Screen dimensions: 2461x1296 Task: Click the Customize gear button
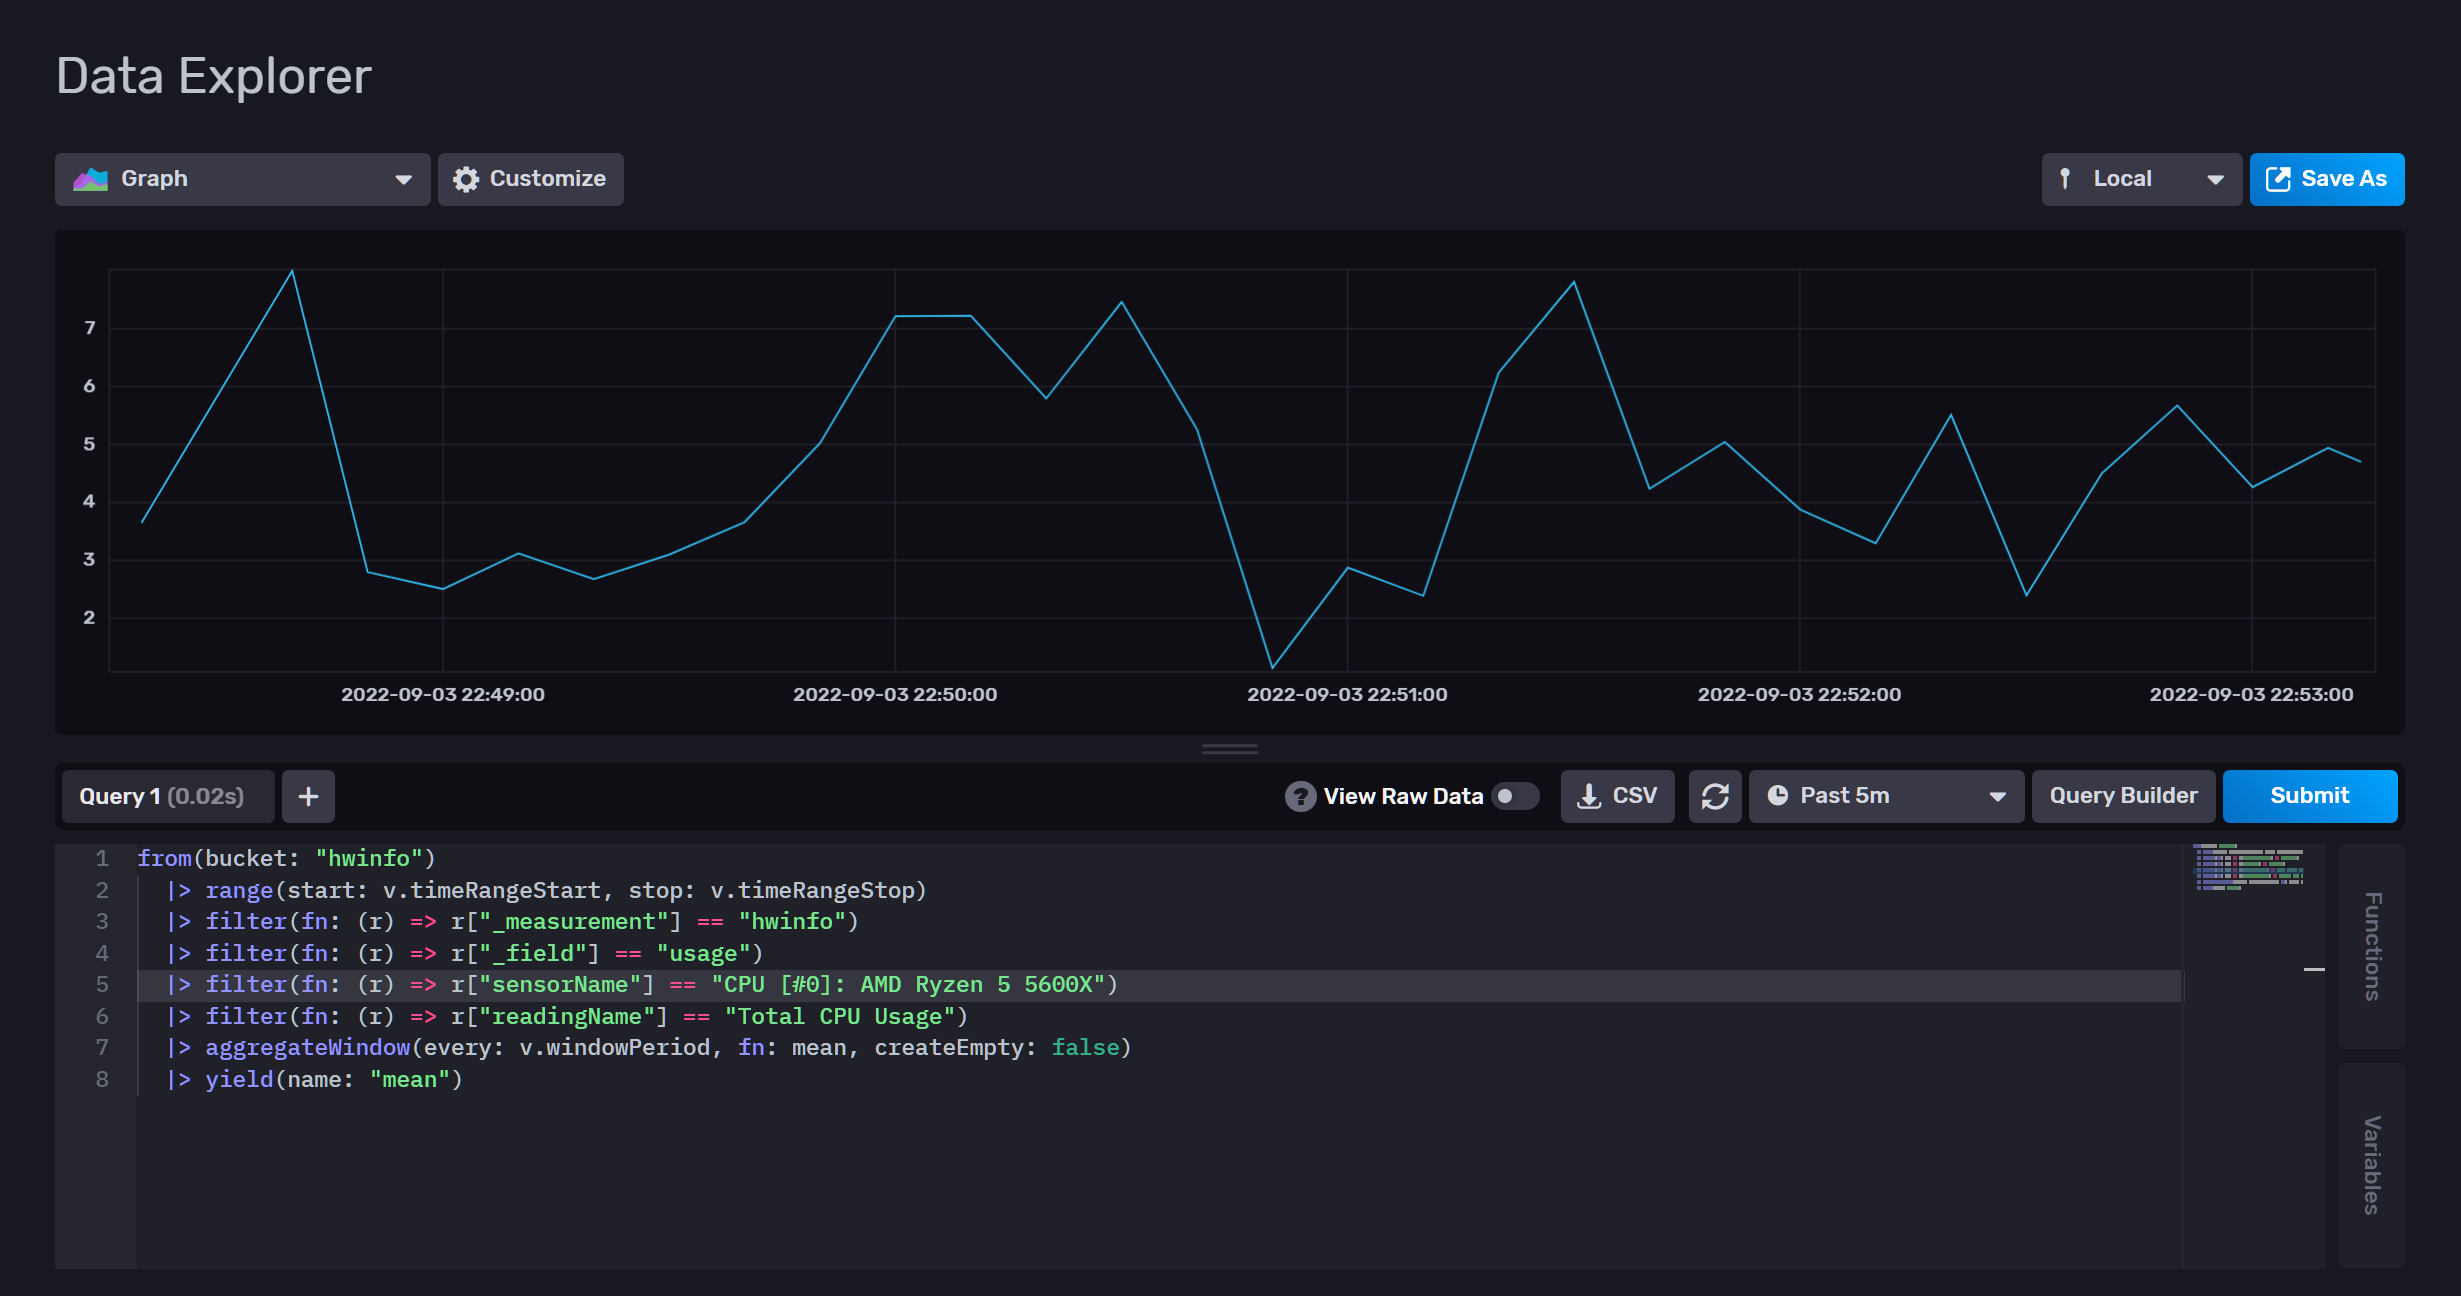point(530,179)
